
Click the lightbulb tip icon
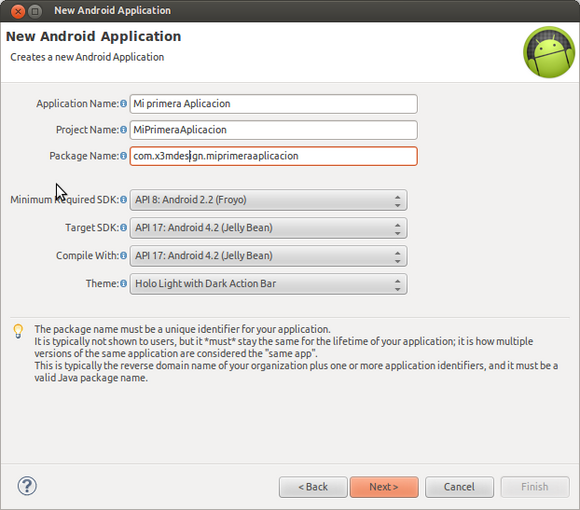point(18,331)
